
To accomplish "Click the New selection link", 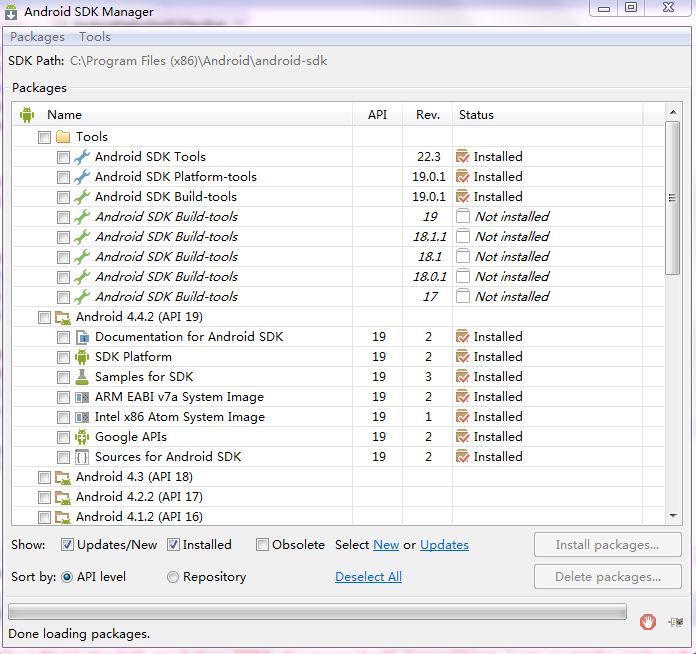I will [x=386, y=545].
